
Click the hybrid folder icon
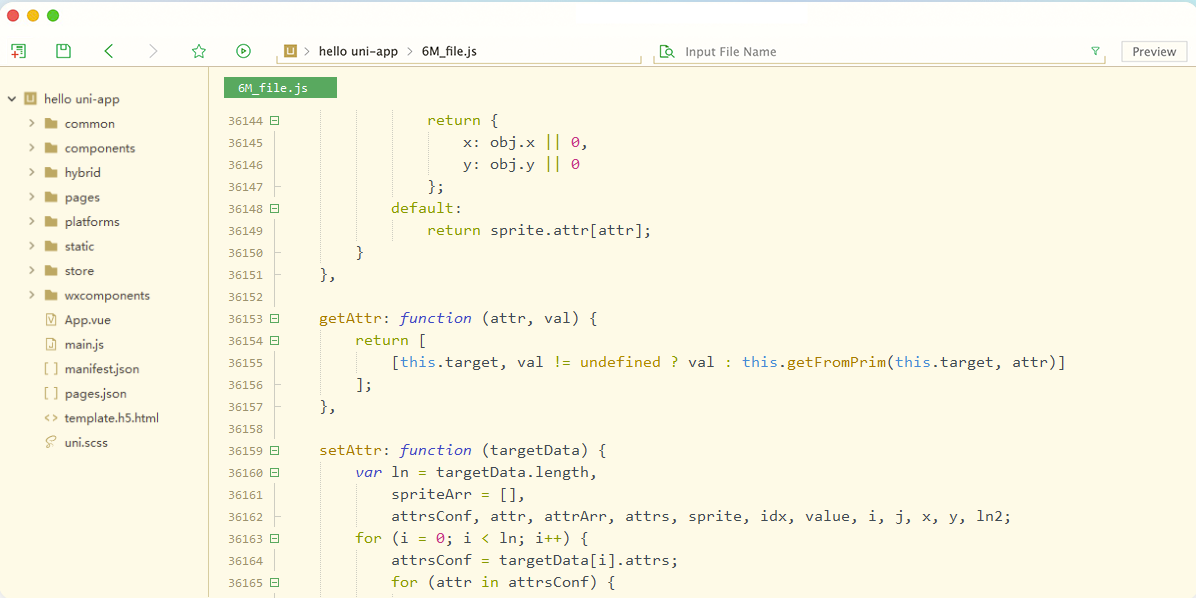52,172
